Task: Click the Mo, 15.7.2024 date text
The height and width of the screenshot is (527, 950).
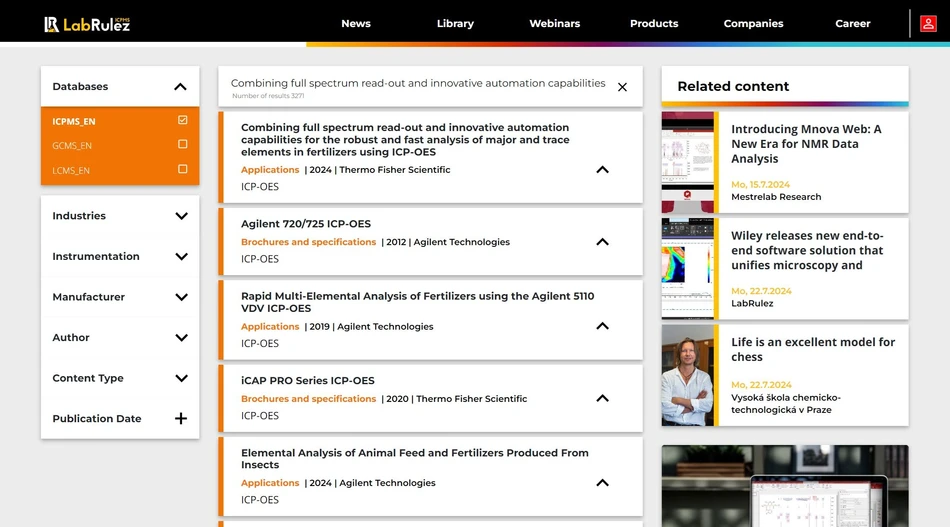Action: pos(760,184)
